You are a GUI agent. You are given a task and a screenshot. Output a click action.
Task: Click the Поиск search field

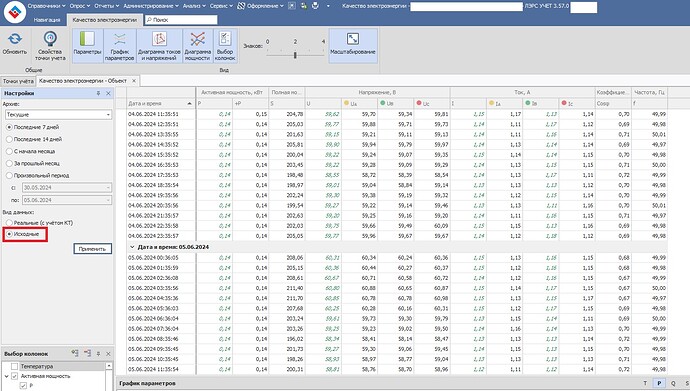pos(181,20)
